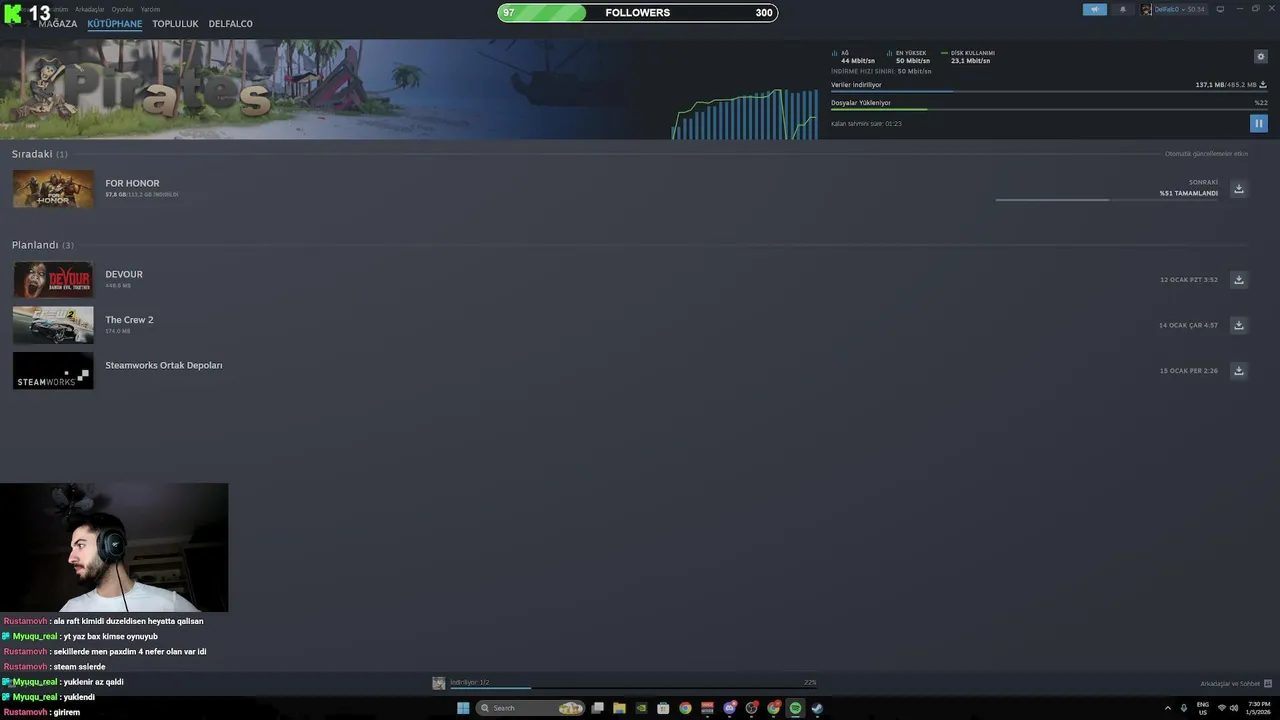Screen dimensions: 1280x720
Task: Click DEVOUR game thumbnail
Action: click(53, 280)
